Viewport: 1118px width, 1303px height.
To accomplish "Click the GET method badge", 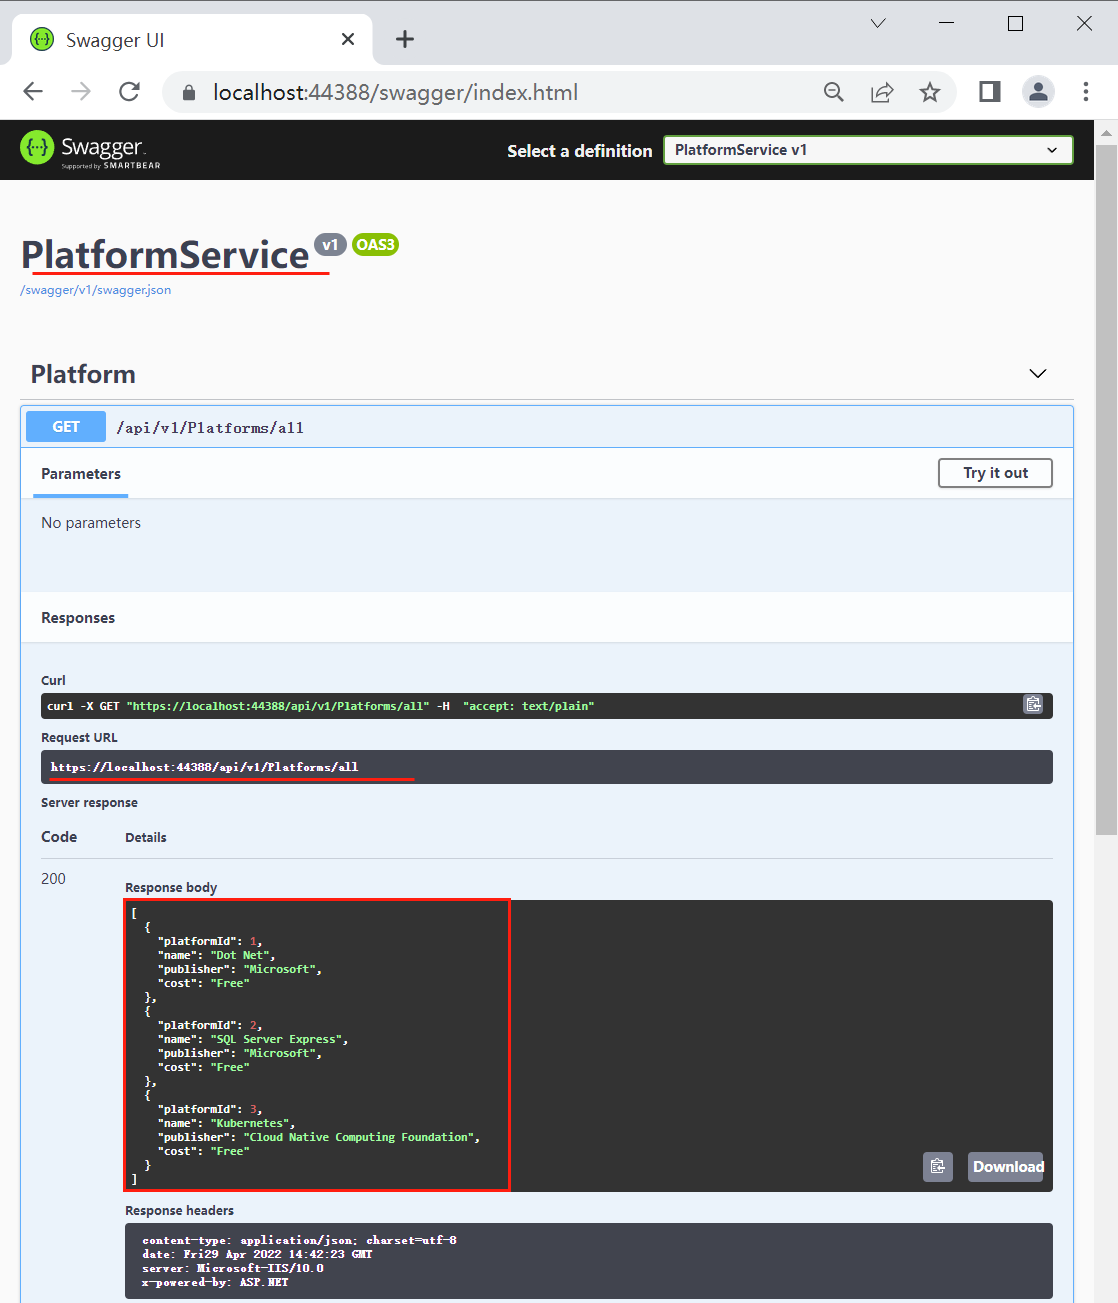I will (x=66, y=427).
